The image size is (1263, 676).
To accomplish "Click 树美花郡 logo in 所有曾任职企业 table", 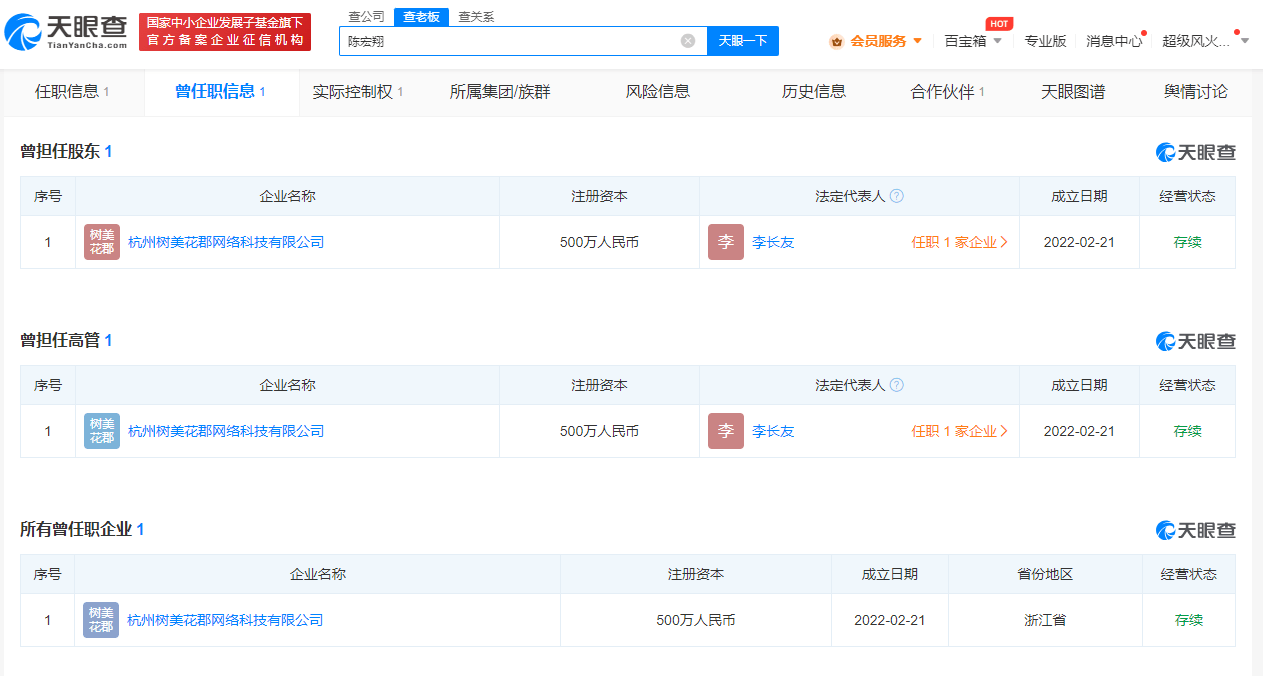I will 101,620.
